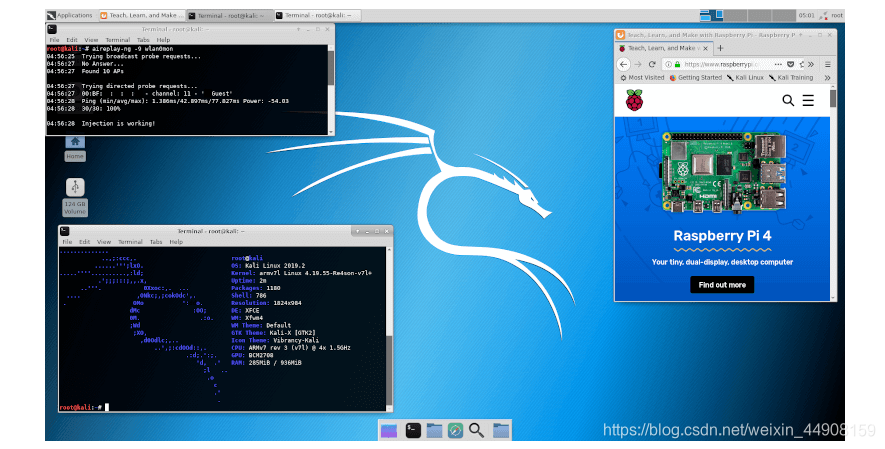This screenshot has height=449, width=885.
Task: Click the 'OS: Kali Linux 2019.2' line
Action: click(x=268, y=266)
